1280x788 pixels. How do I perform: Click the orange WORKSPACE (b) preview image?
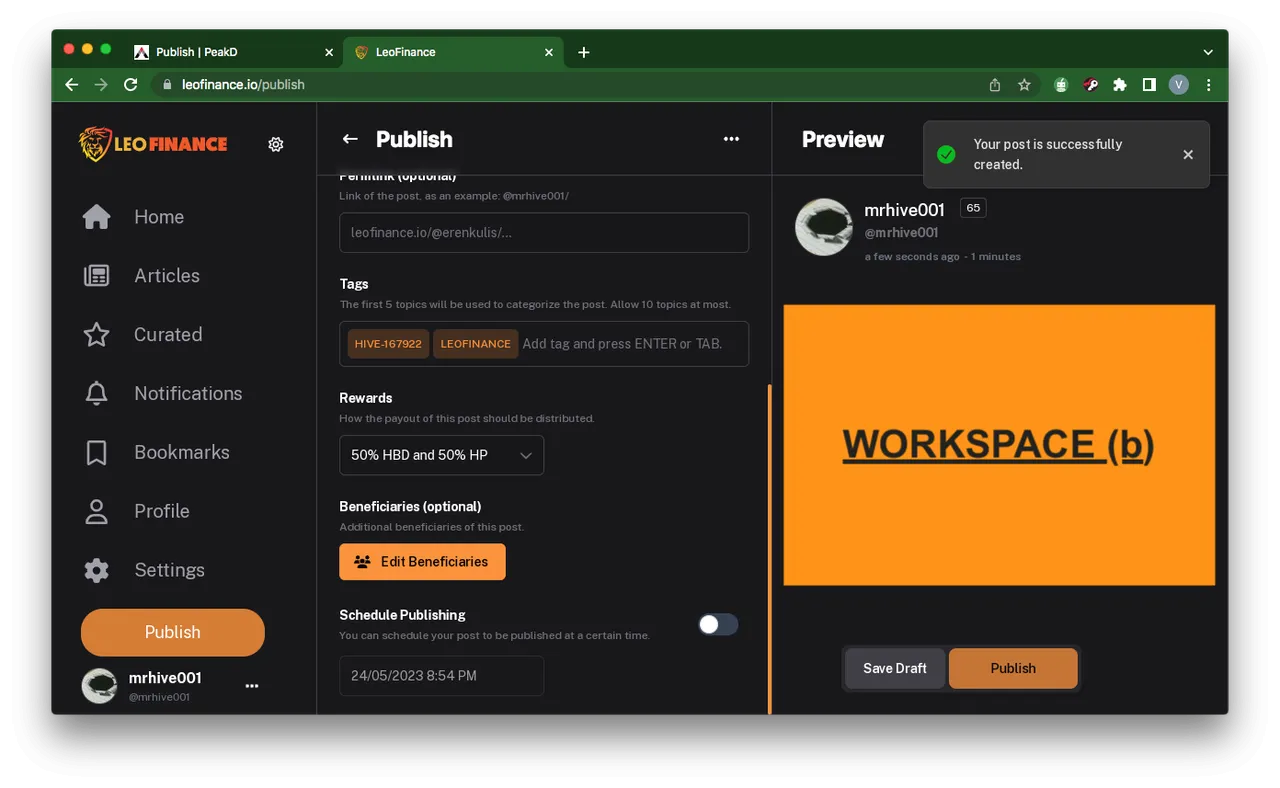click(999, 445)
